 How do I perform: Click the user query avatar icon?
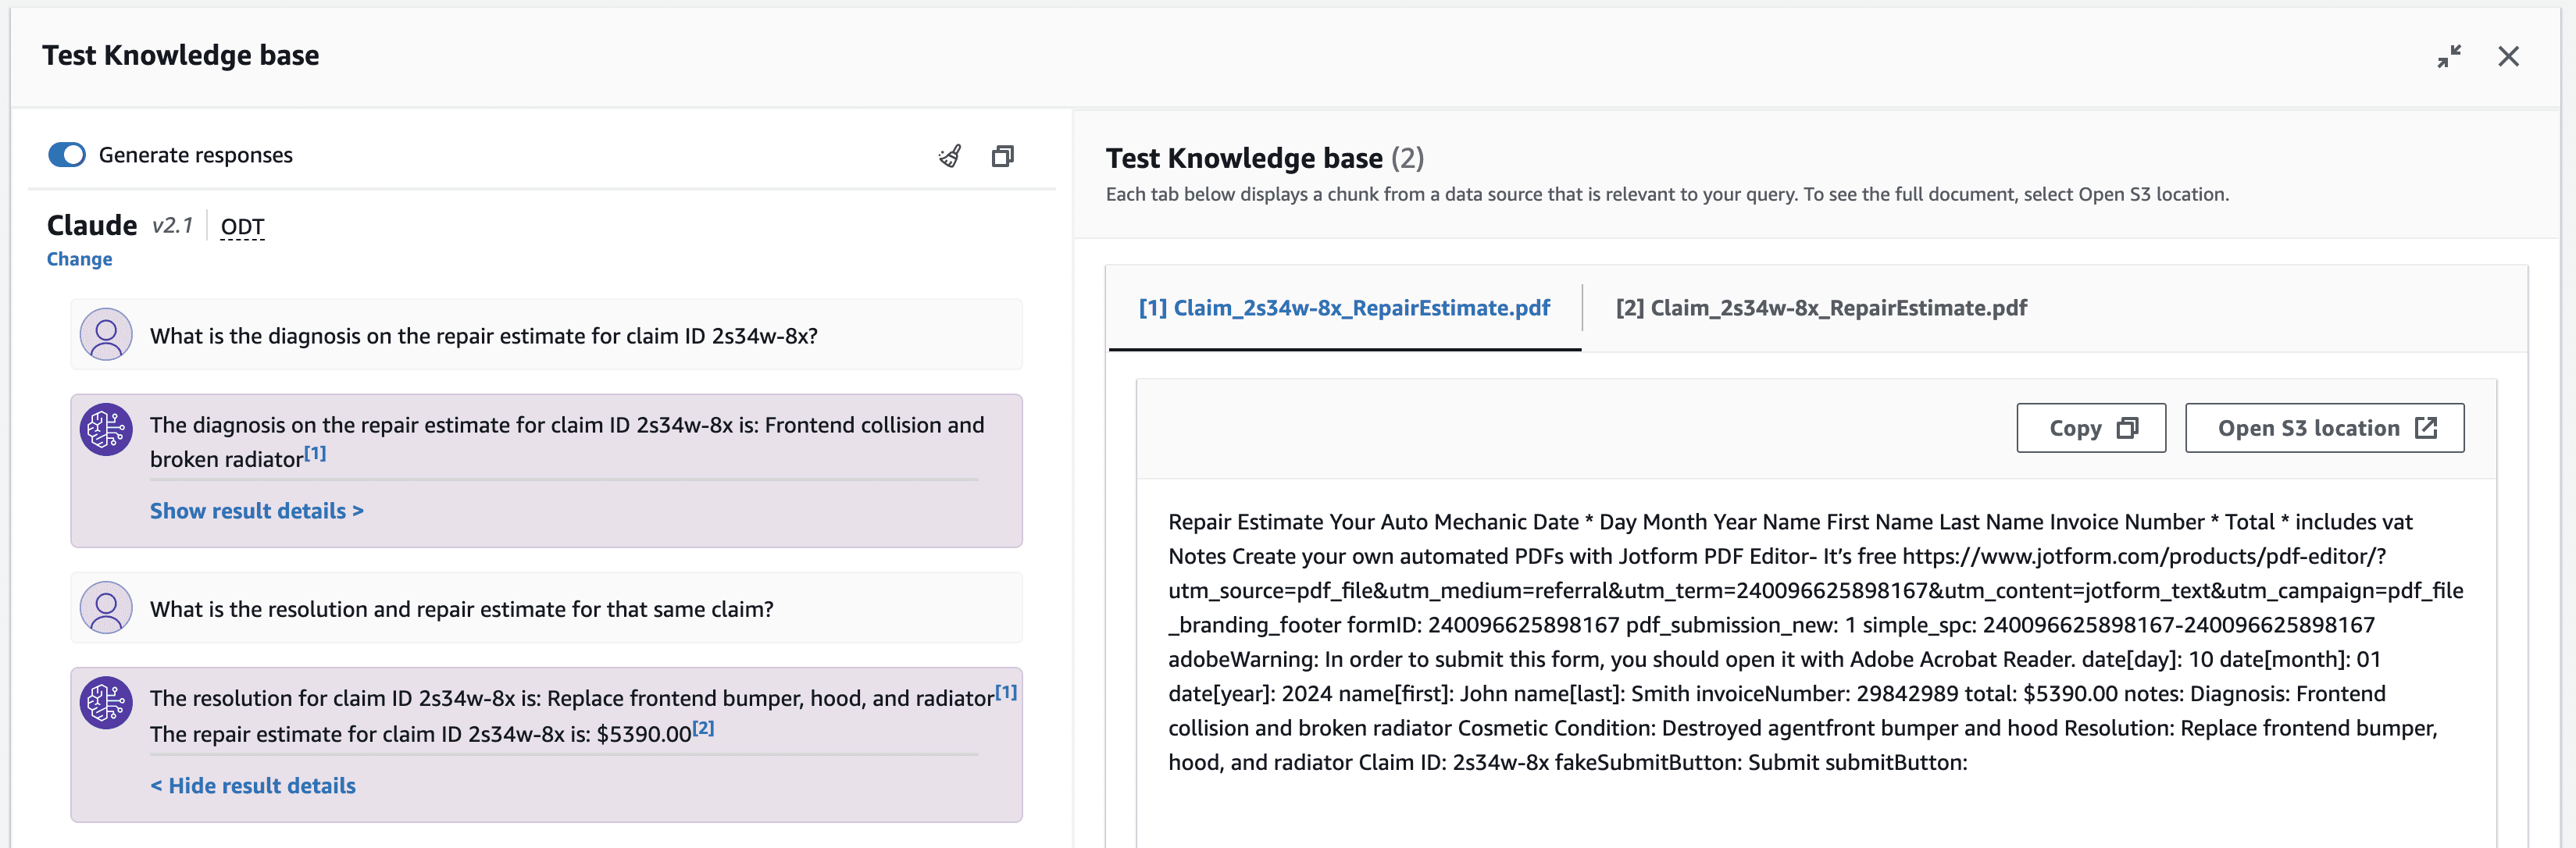(107, 335)
